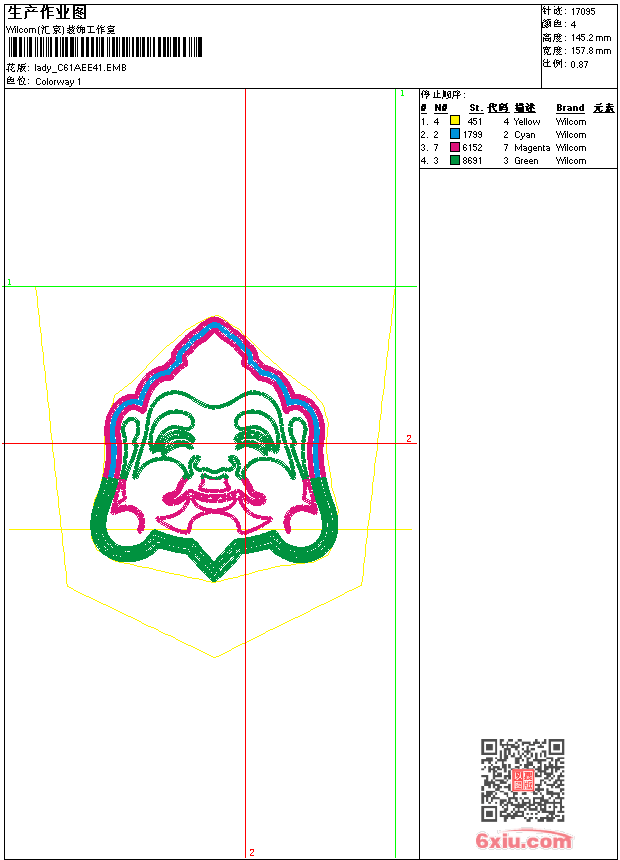Image resolution: width=620 pixels, height=860 pixels.
Task: Select the Magenta row in stop sequence
Action: click(531, 147)
